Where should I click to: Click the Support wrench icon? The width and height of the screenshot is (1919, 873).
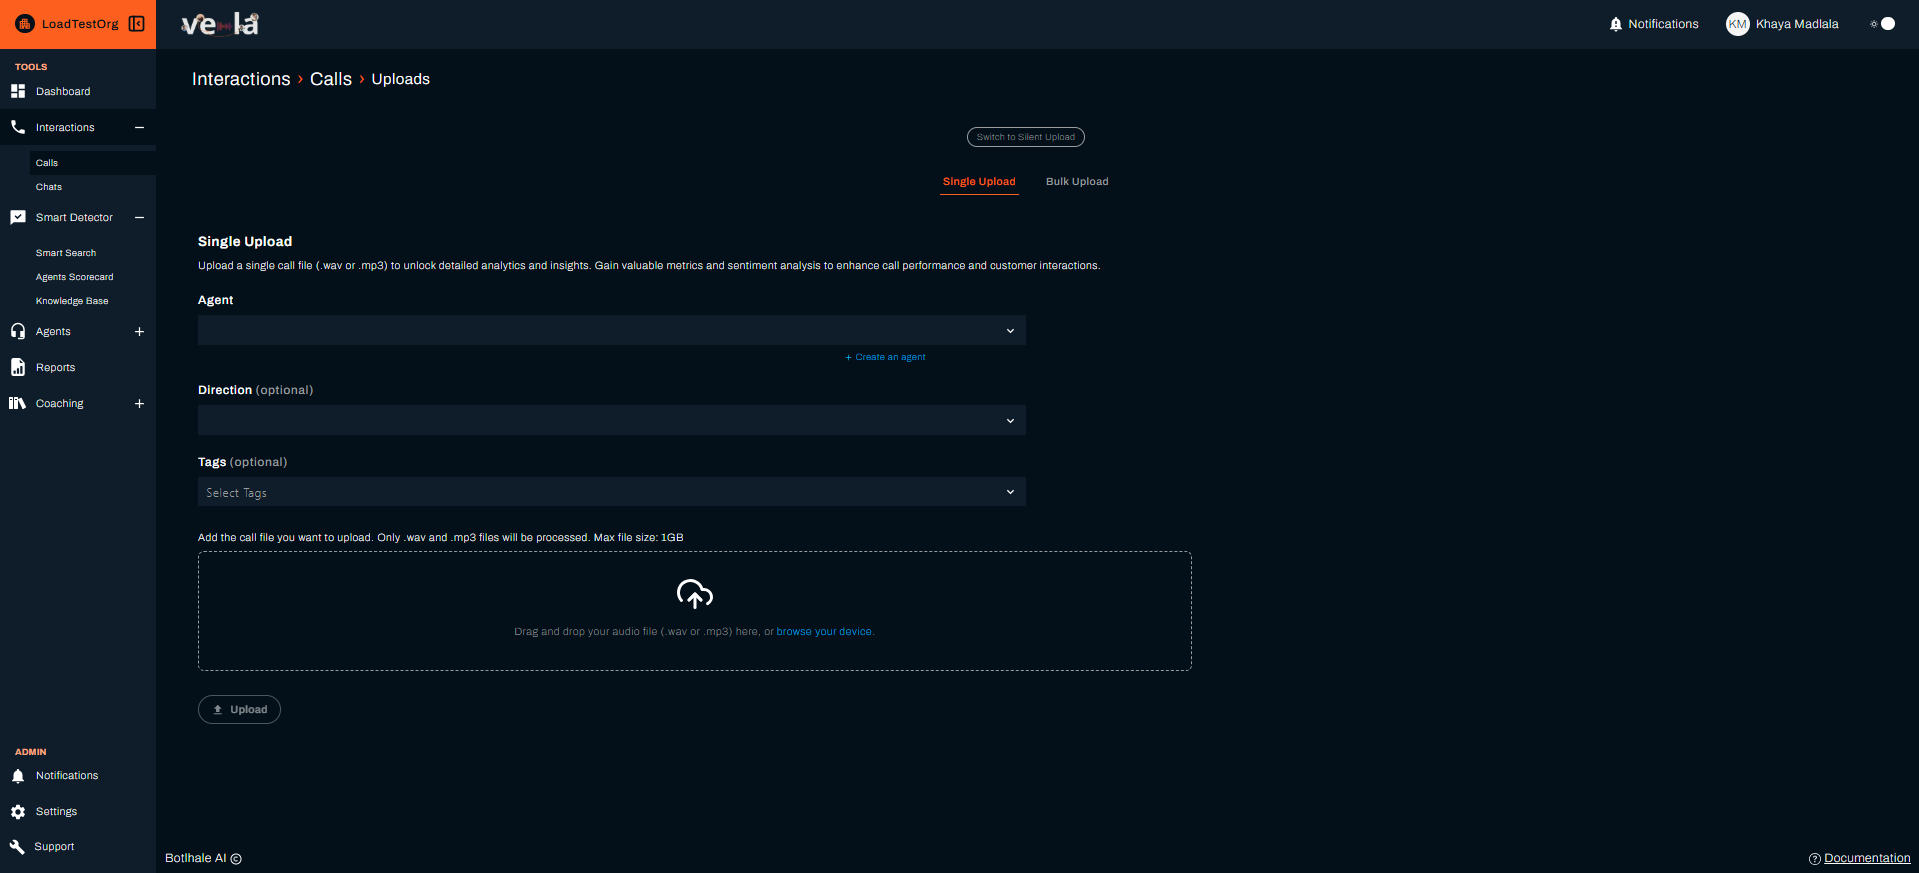coord(18,847)
